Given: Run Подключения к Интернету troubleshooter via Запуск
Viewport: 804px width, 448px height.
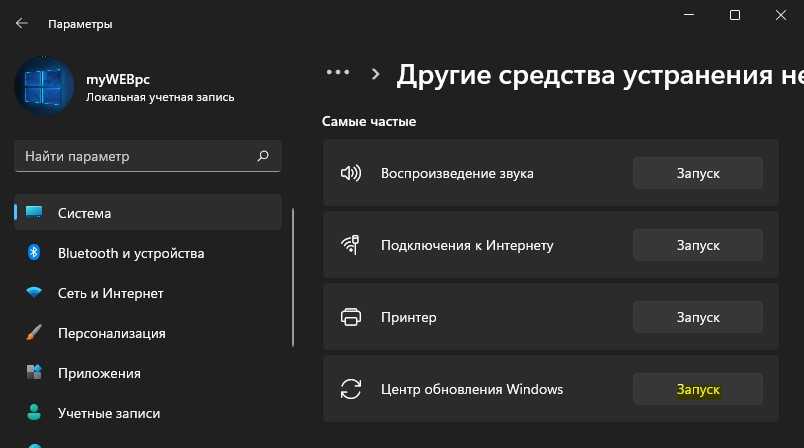Looking at the screenshot, I should point(698,245).
